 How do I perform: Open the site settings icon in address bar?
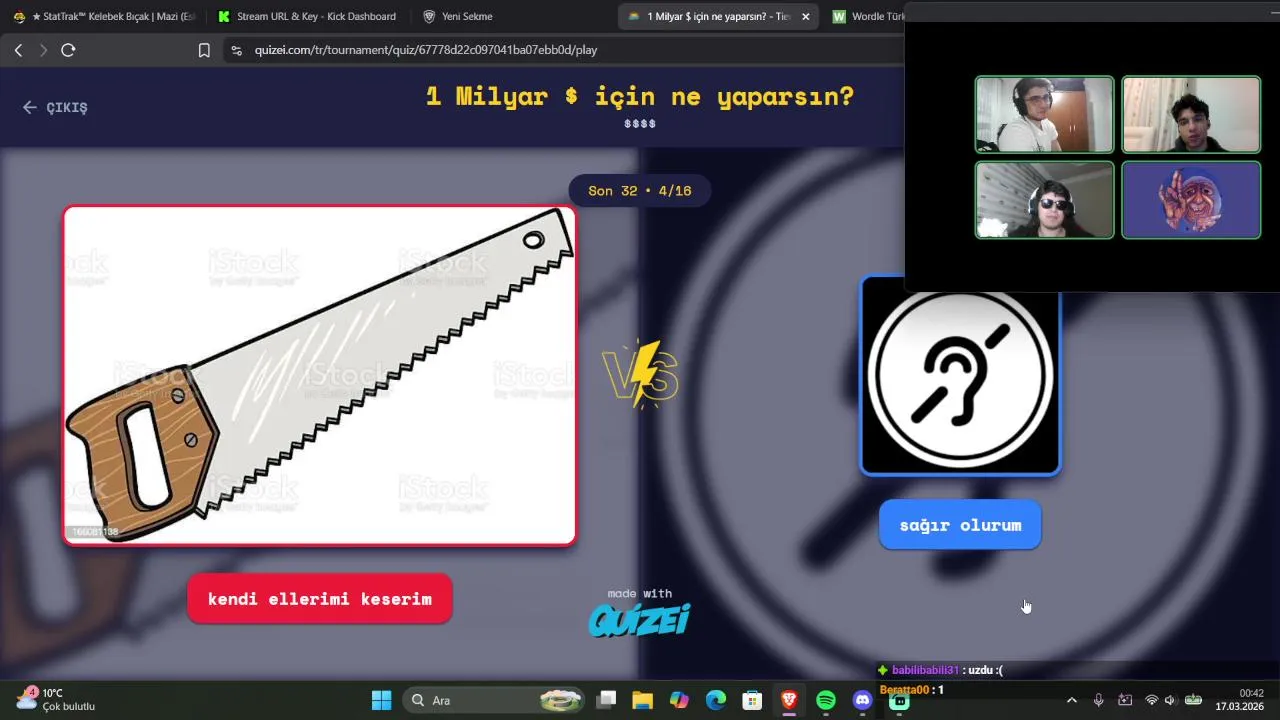point(236,50)
